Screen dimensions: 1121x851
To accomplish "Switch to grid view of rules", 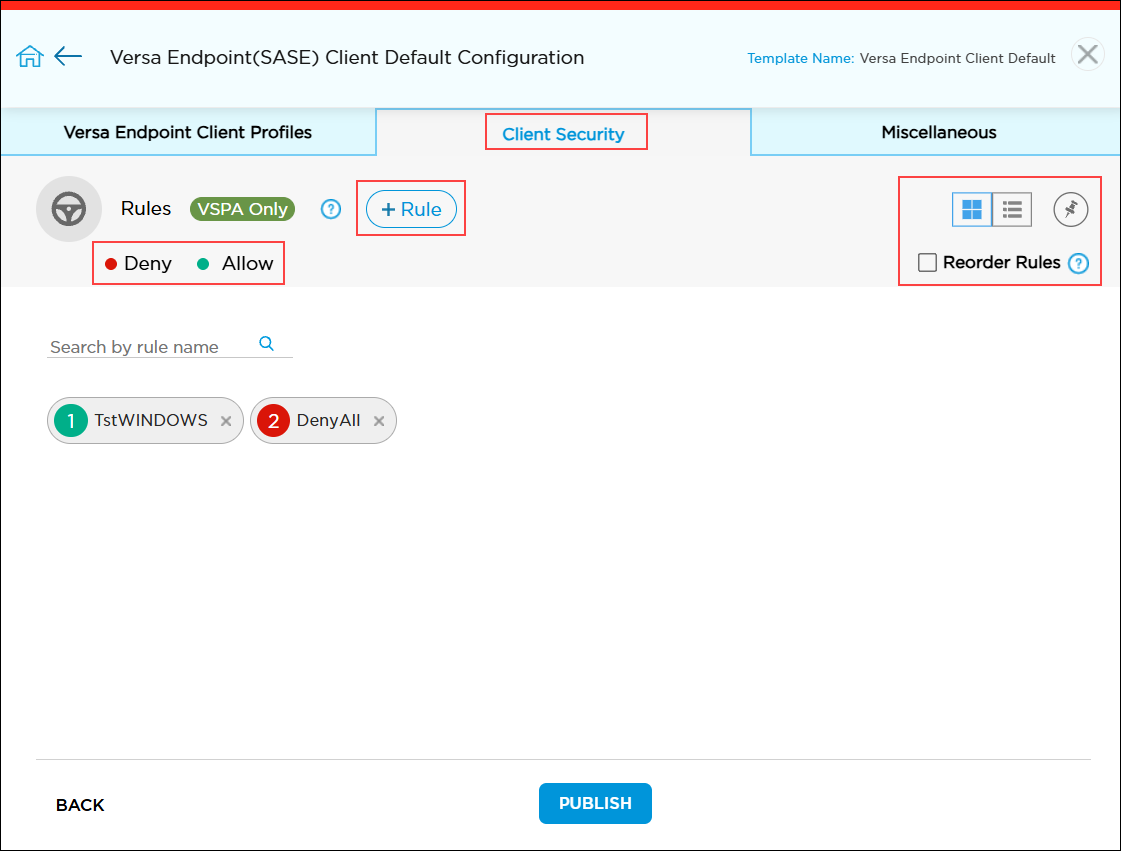I will coord(971,210).
